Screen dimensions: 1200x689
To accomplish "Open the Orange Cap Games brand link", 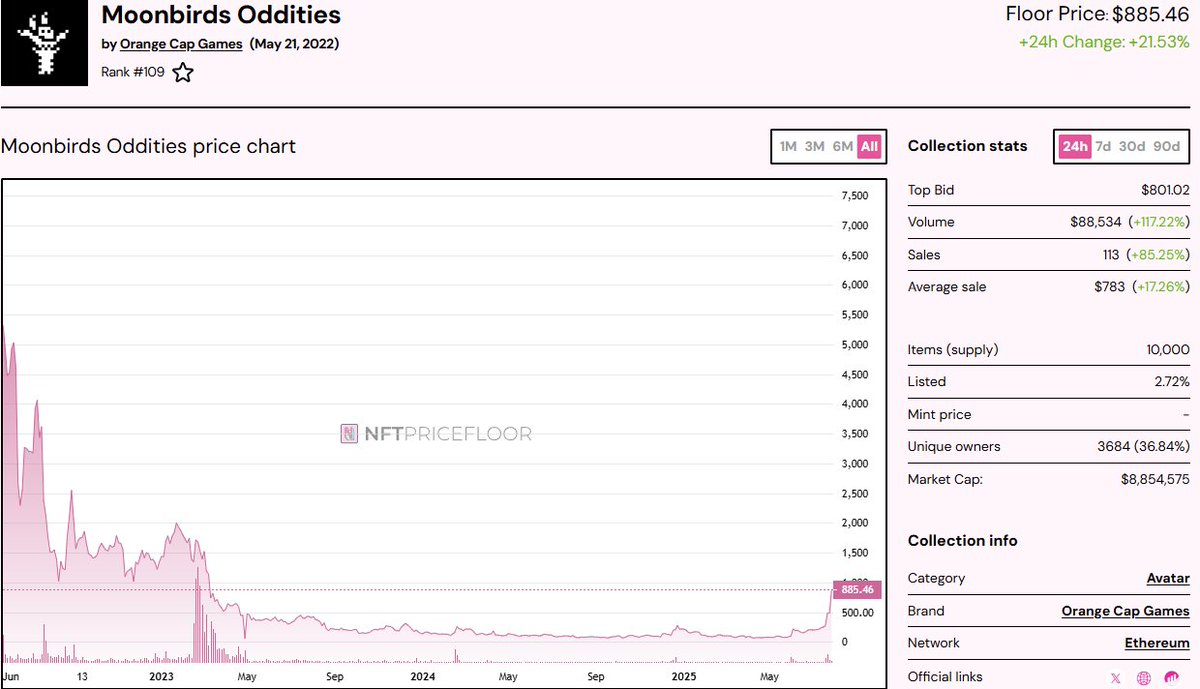I will click(x=1125, y=610).
